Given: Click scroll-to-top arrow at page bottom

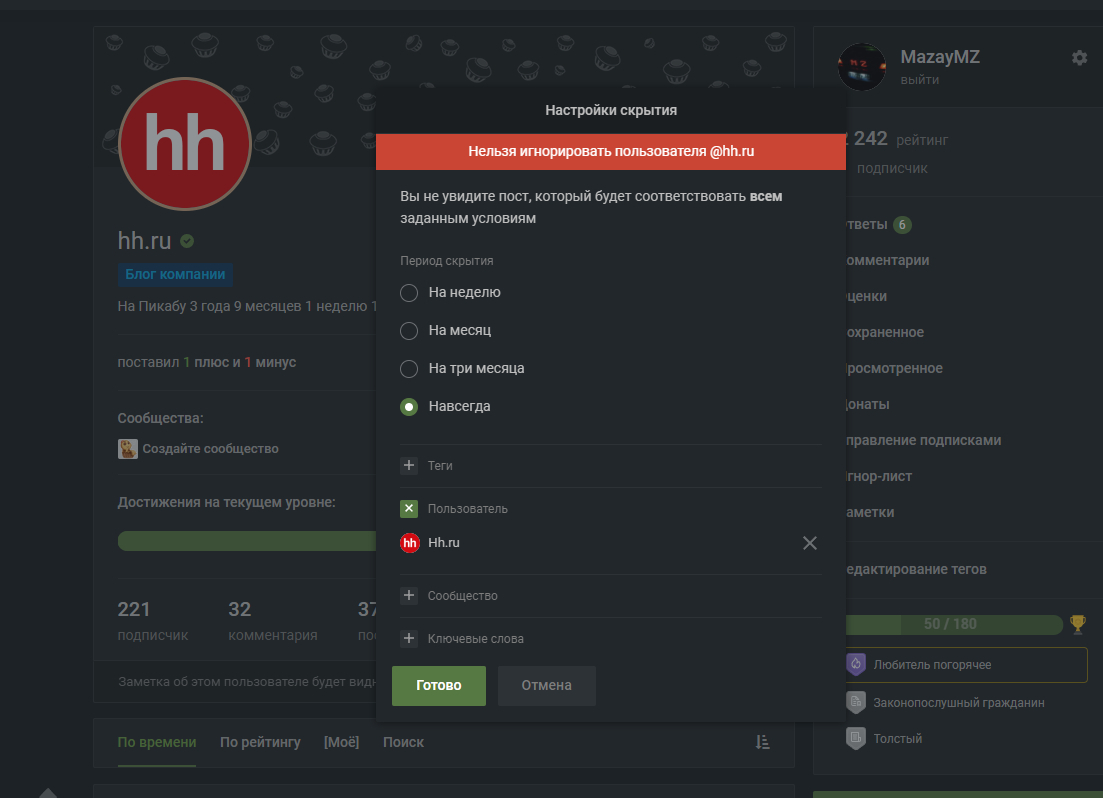Looking at the screenshot, I should click(48, 792).
